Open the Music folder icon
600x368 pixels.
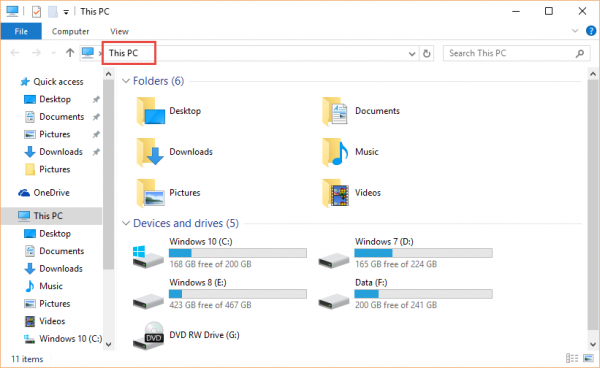(x=335, y=152)
